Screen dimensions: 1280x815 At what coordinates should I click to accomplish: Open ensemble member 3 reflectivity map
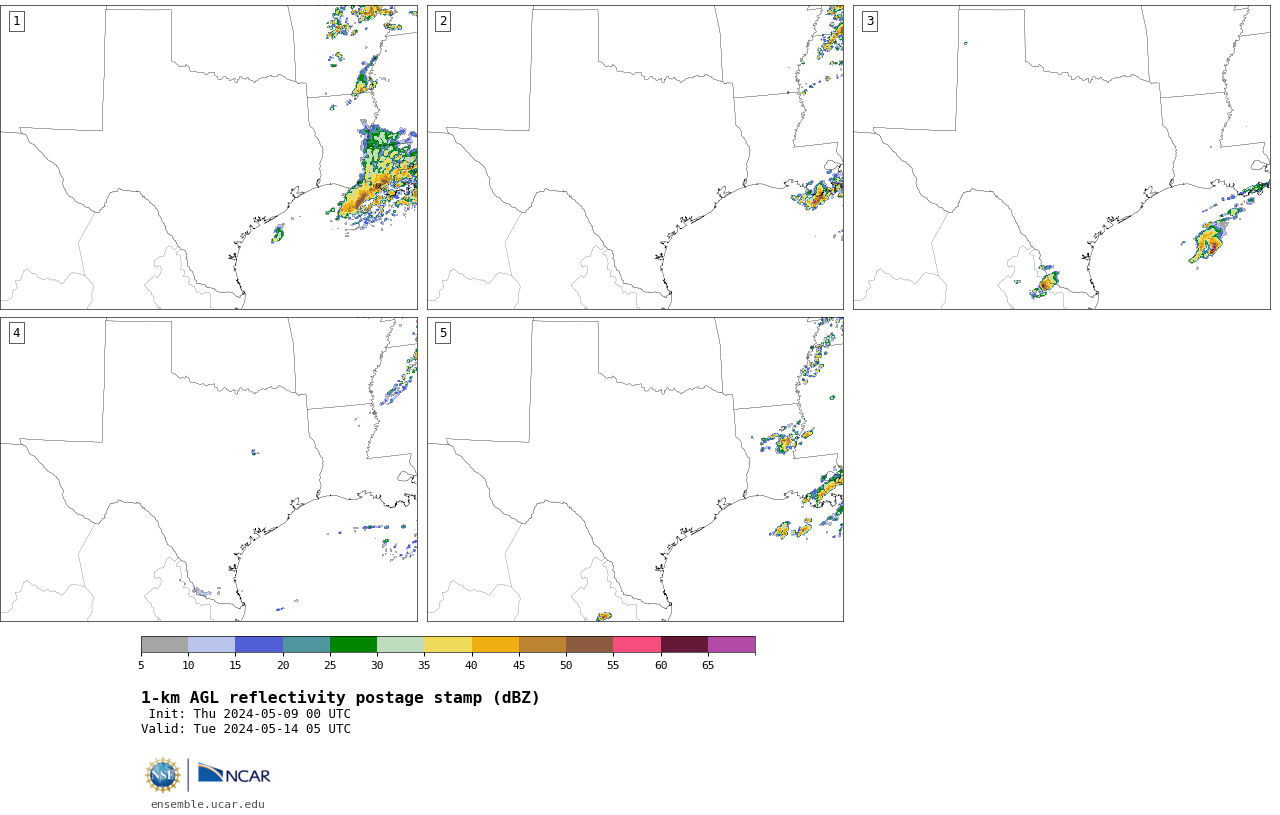(x=1062, y=157)
